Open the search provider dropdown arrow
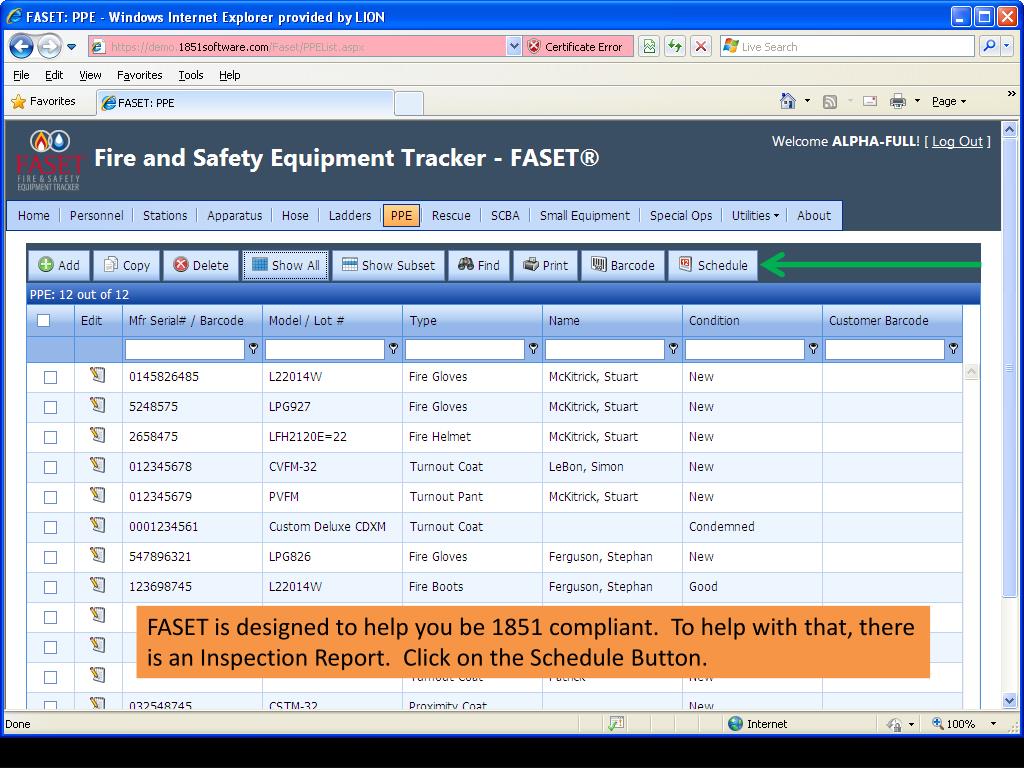1024x768 pixels. 1007,46
